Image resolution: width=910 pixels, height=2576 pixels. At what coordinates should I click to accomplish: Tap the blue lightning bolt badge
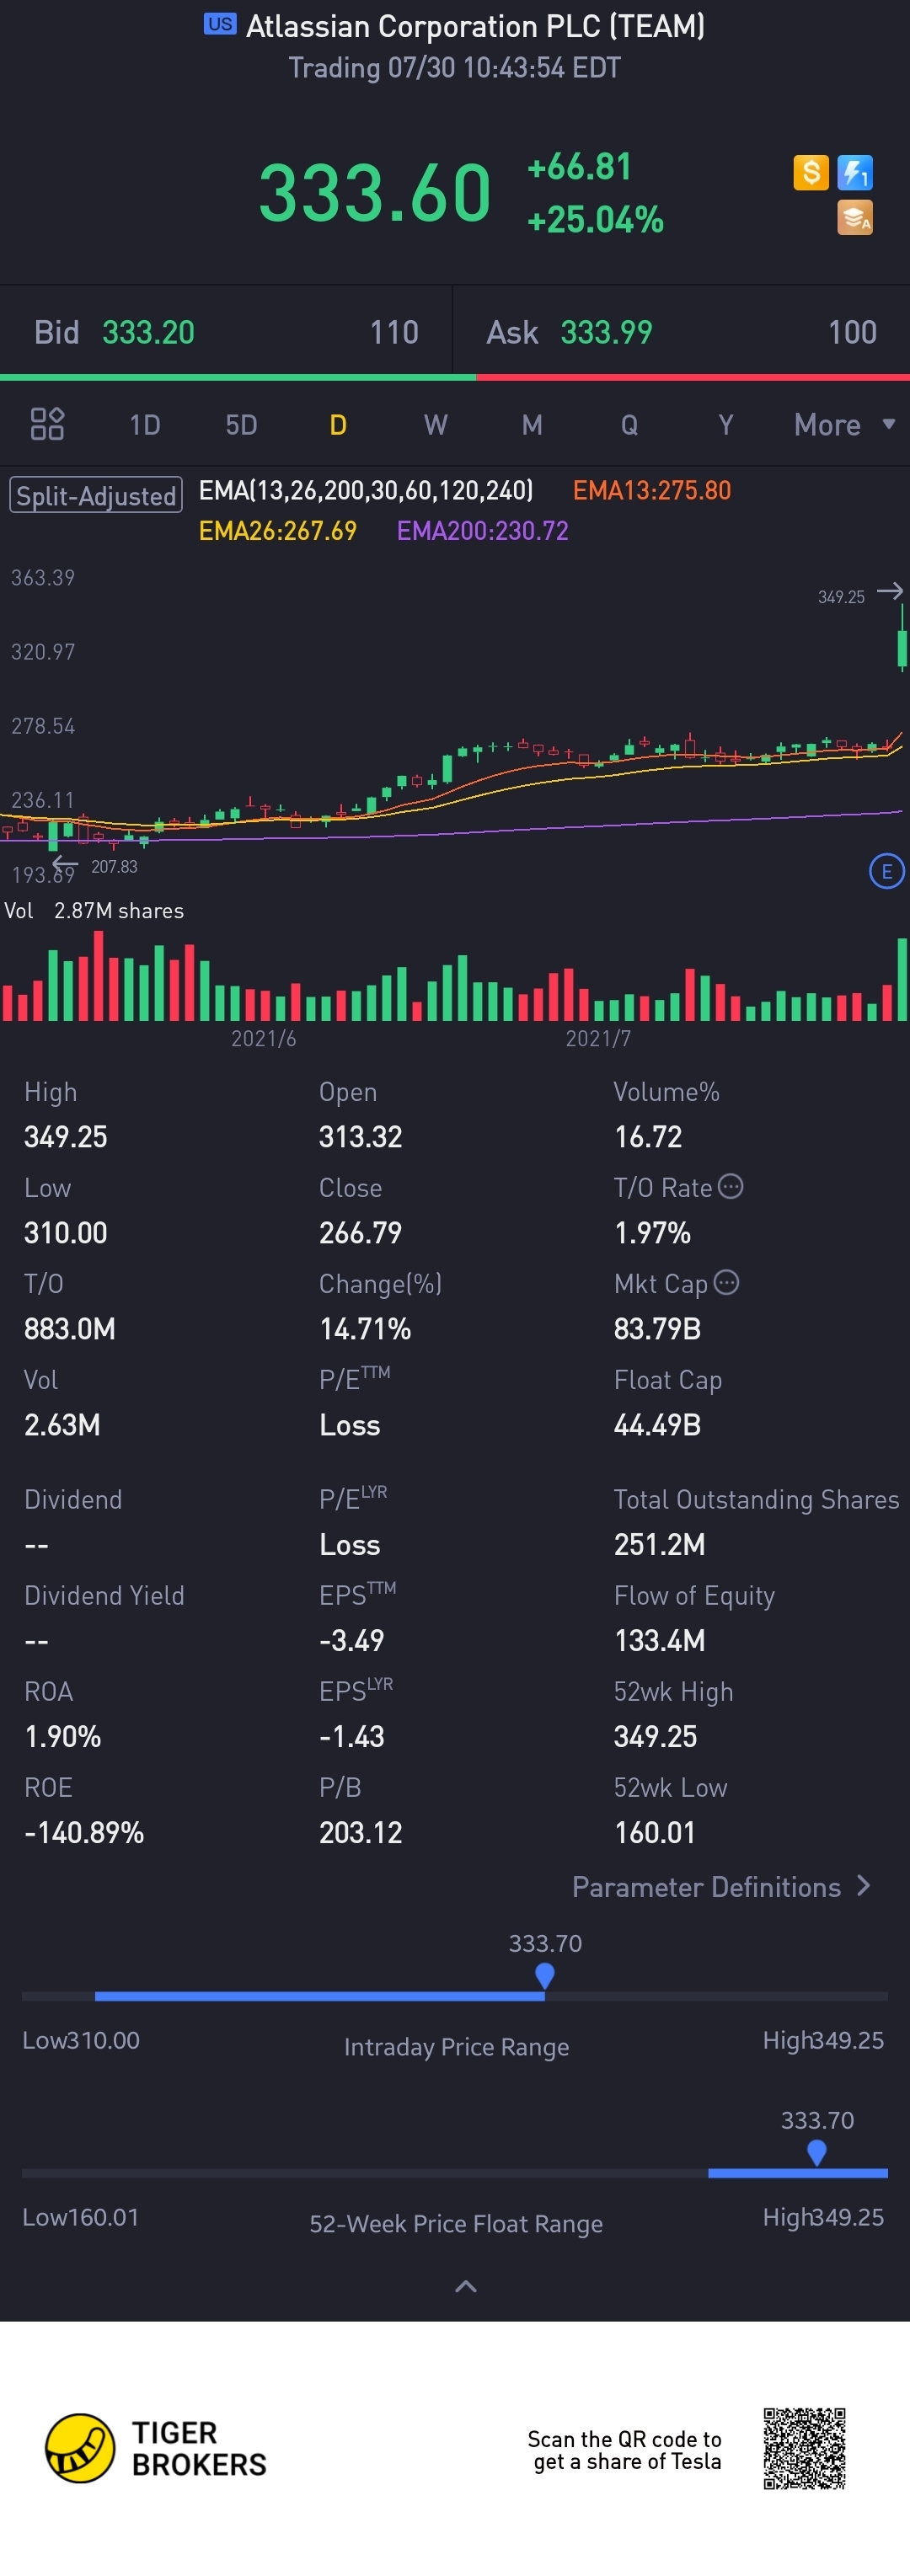point(855,172)
